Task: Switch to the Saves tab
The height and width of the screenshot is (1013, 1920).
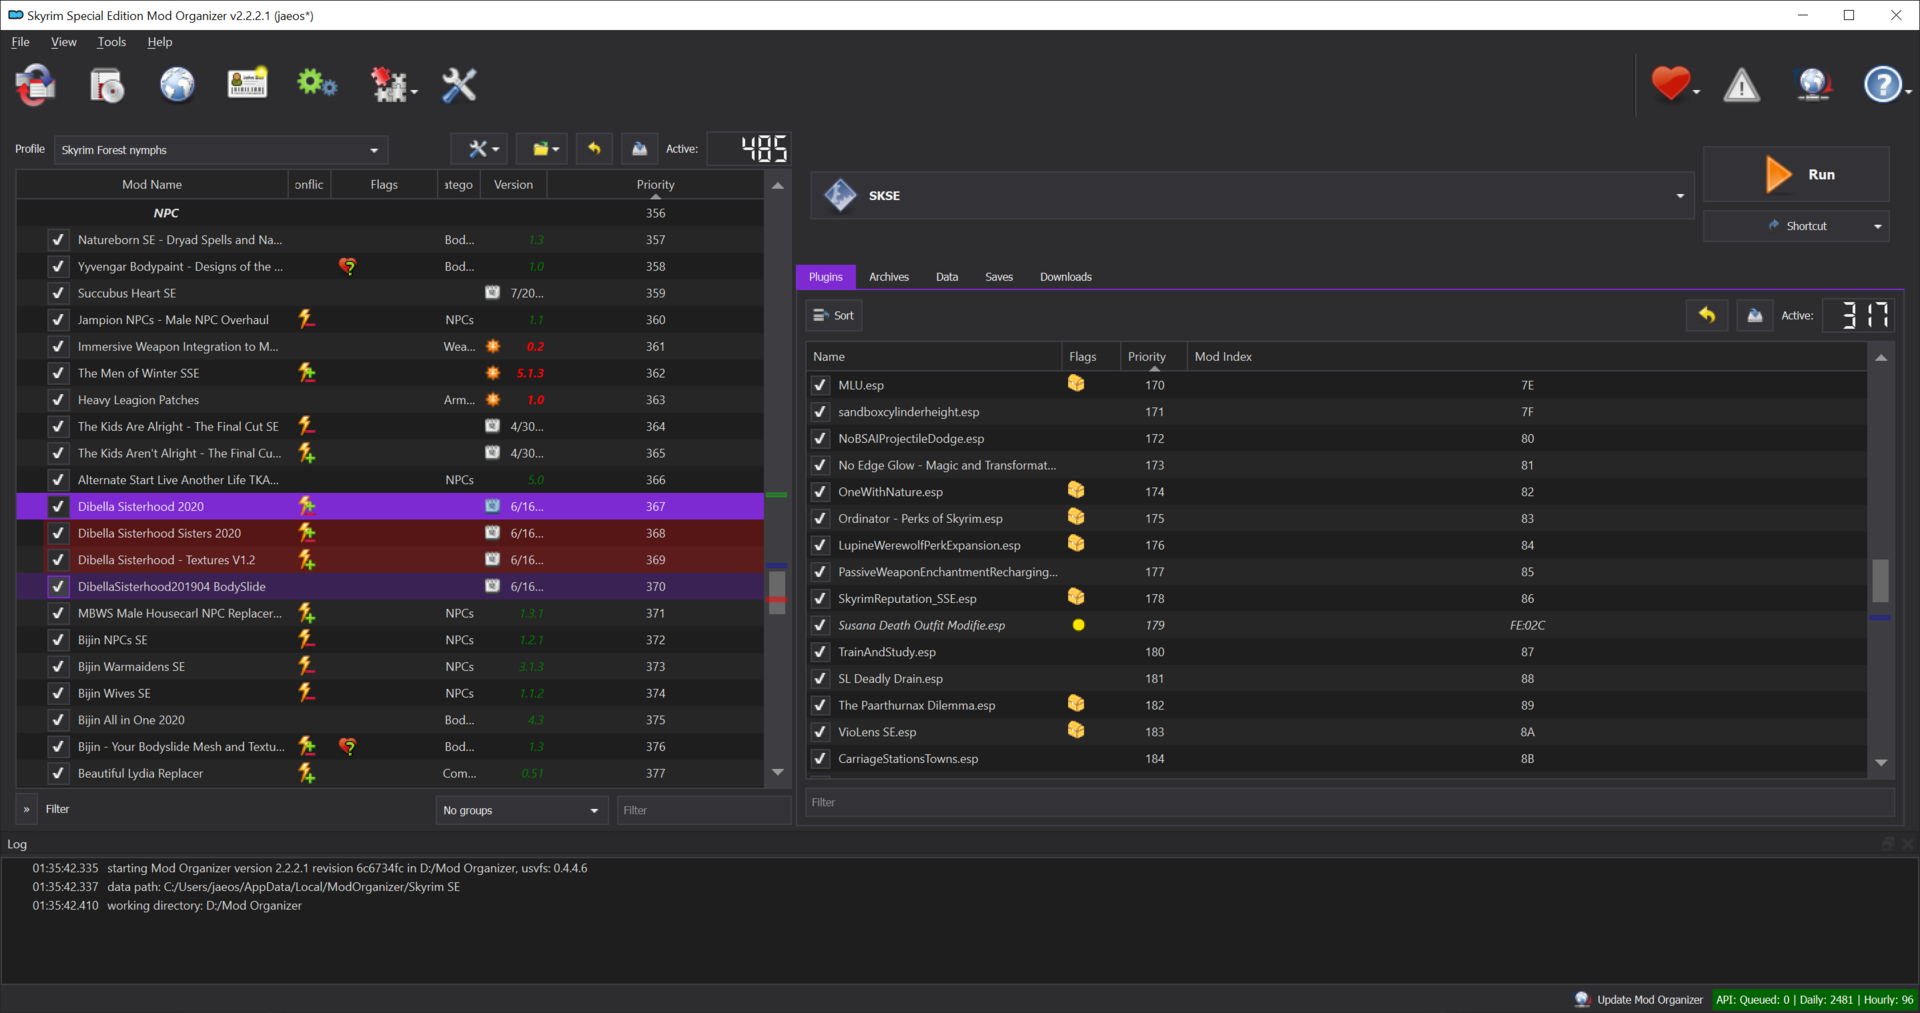Action: (999, 277)
